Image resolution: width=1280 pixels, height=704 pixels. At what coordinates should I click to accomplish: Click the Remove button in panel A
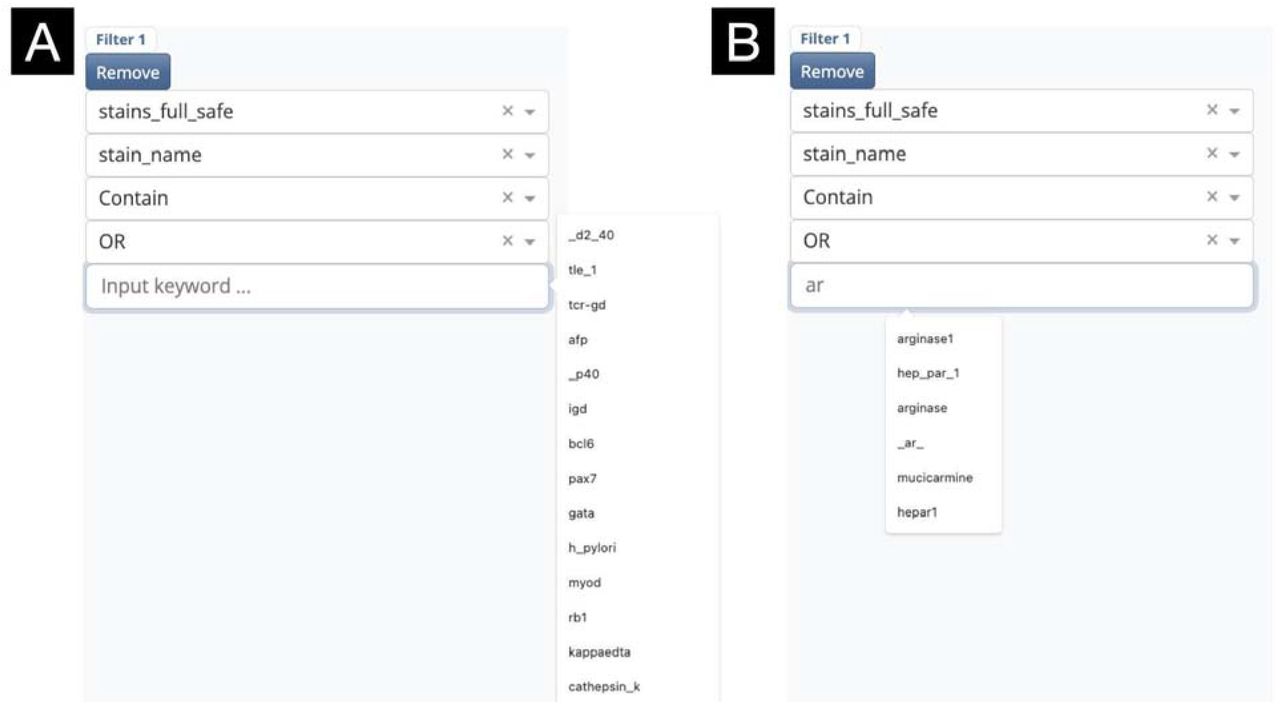(x=128, y=72)
